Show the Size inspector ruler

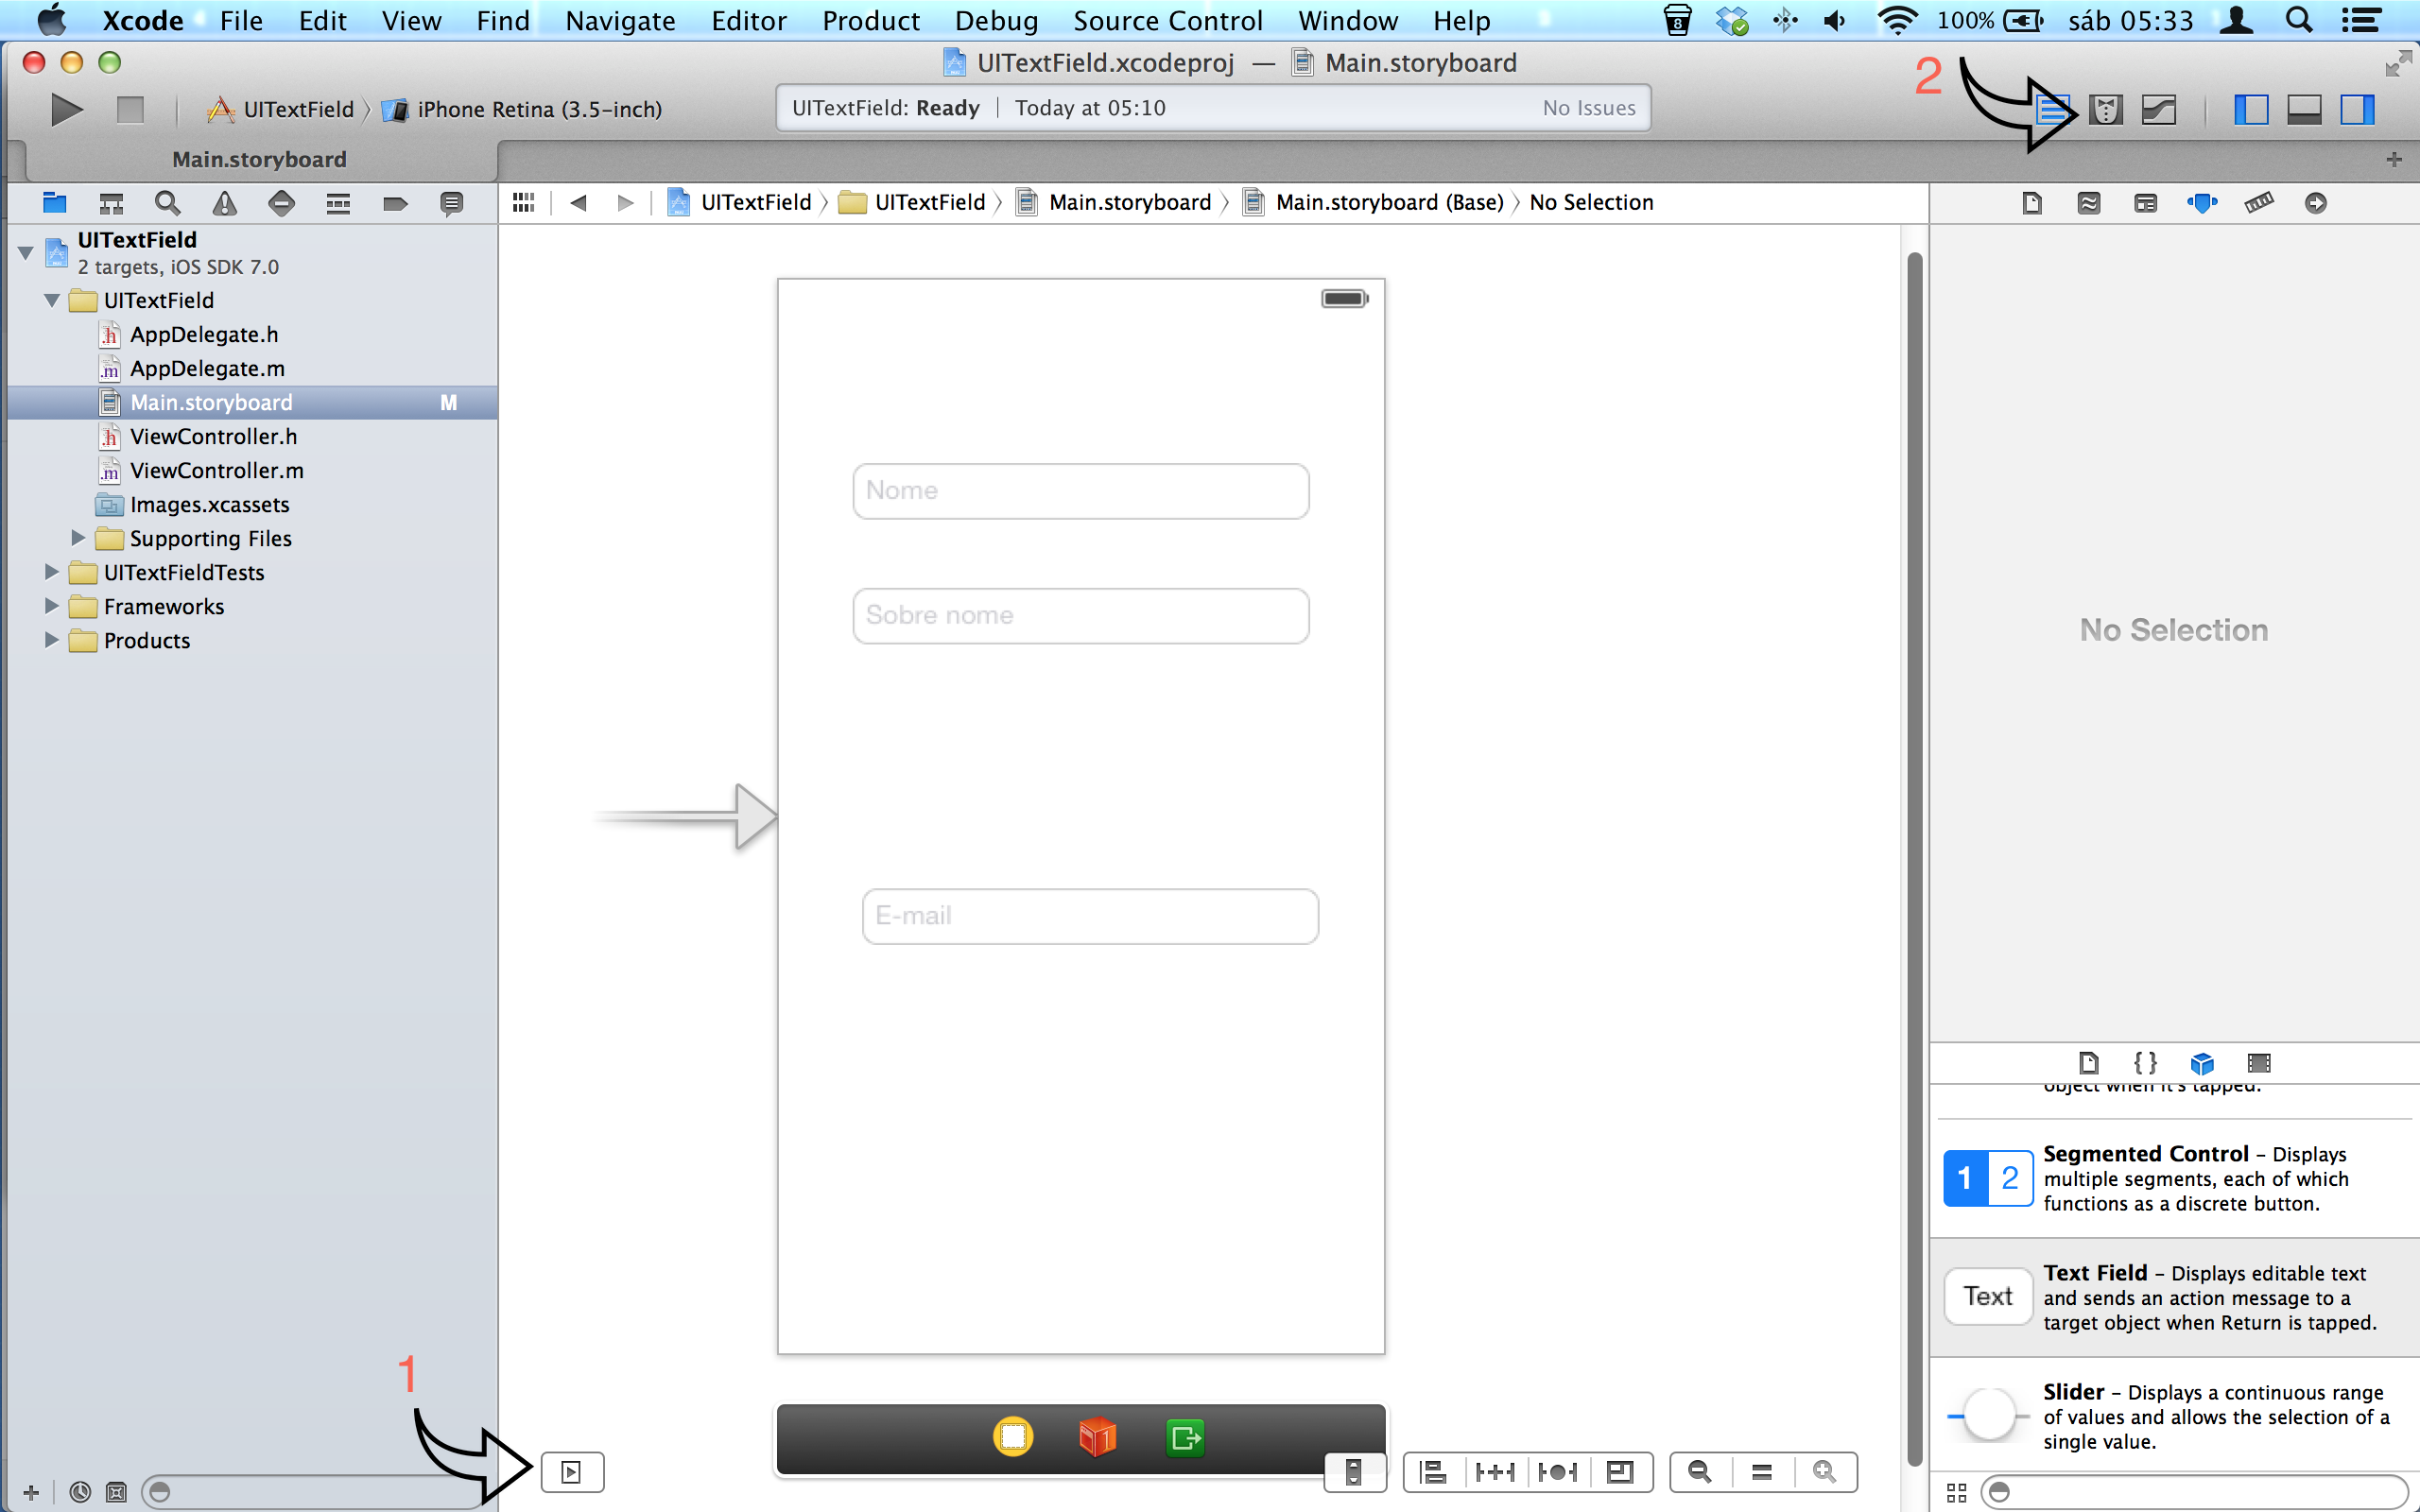click(x=2259, y=203)
